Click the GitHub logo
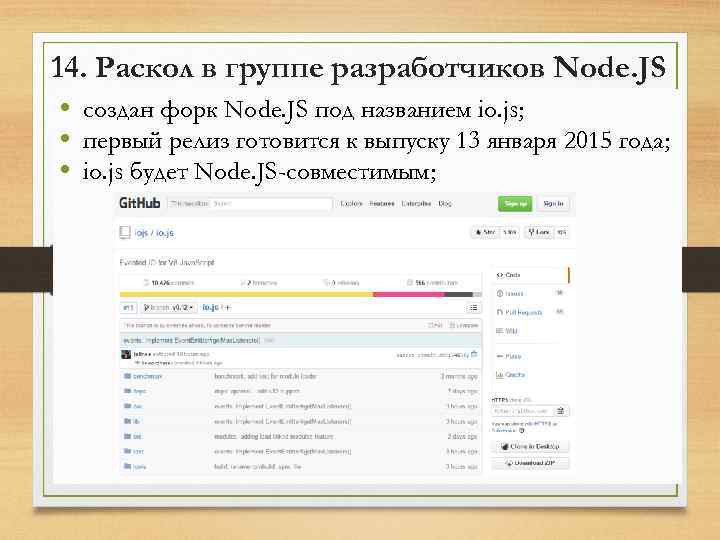Viewport: 720px width, 540px height. (140, 203)
